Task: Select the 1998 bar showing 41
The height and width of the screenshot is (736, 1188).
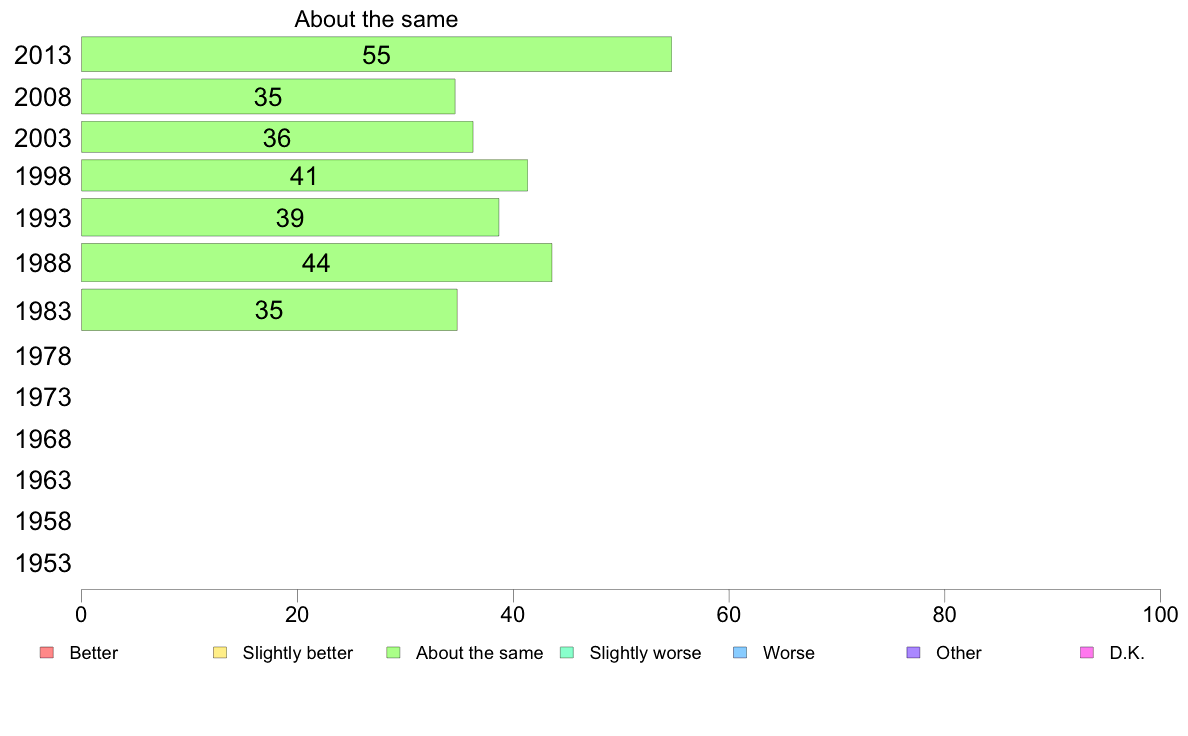Action: point(305,176)
